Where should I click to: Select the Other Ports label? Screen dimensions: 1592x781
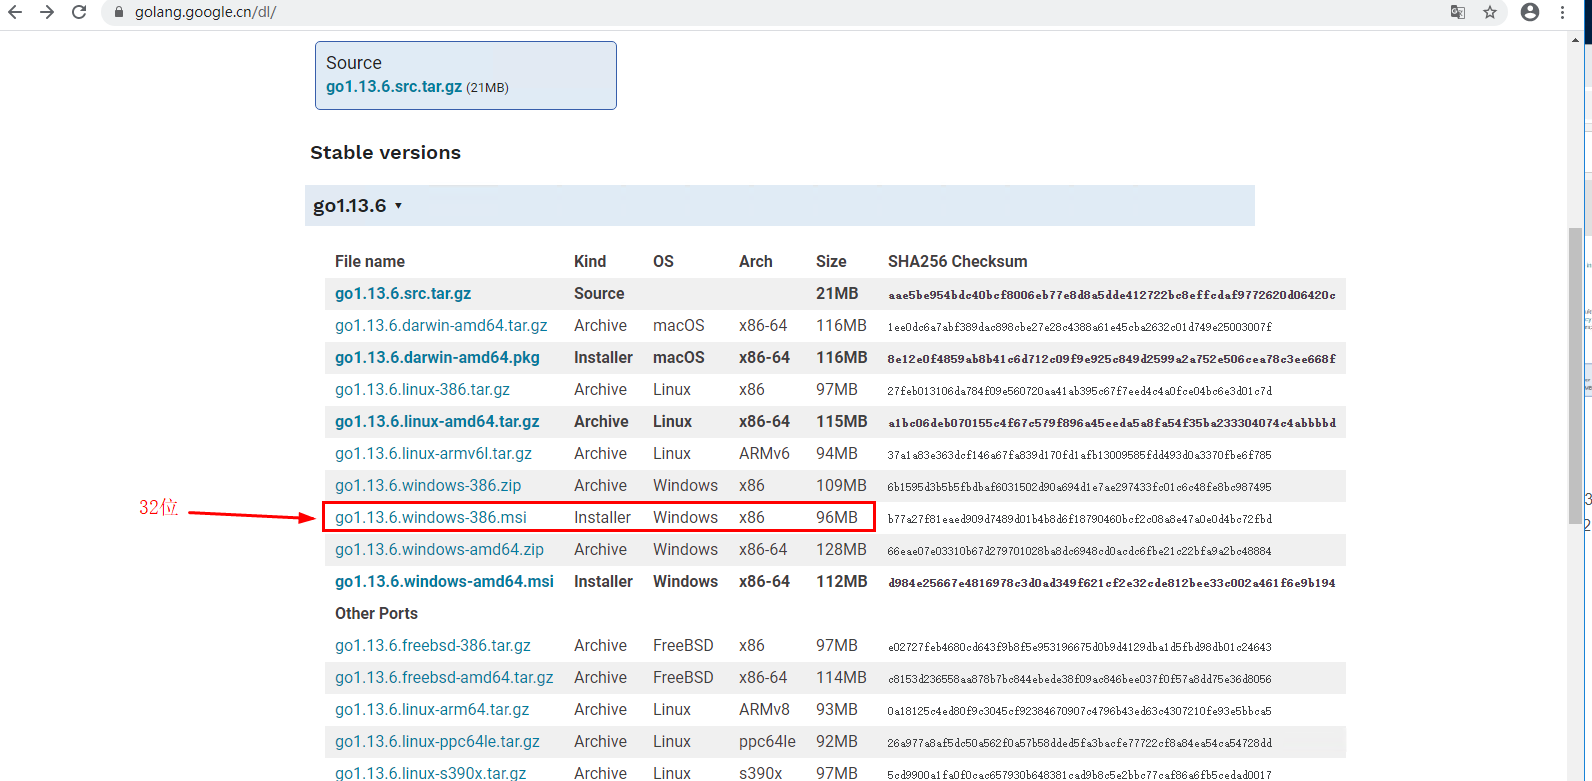point(376,613)
